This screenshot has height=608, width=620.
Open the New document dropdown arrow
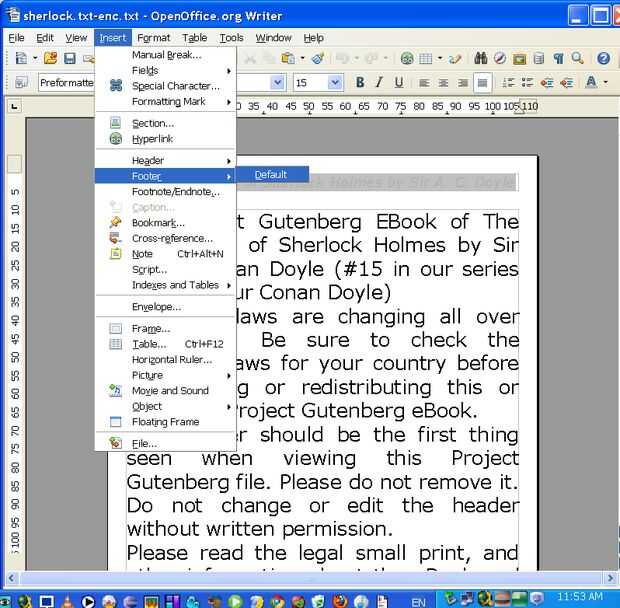(x=35, y=59)
